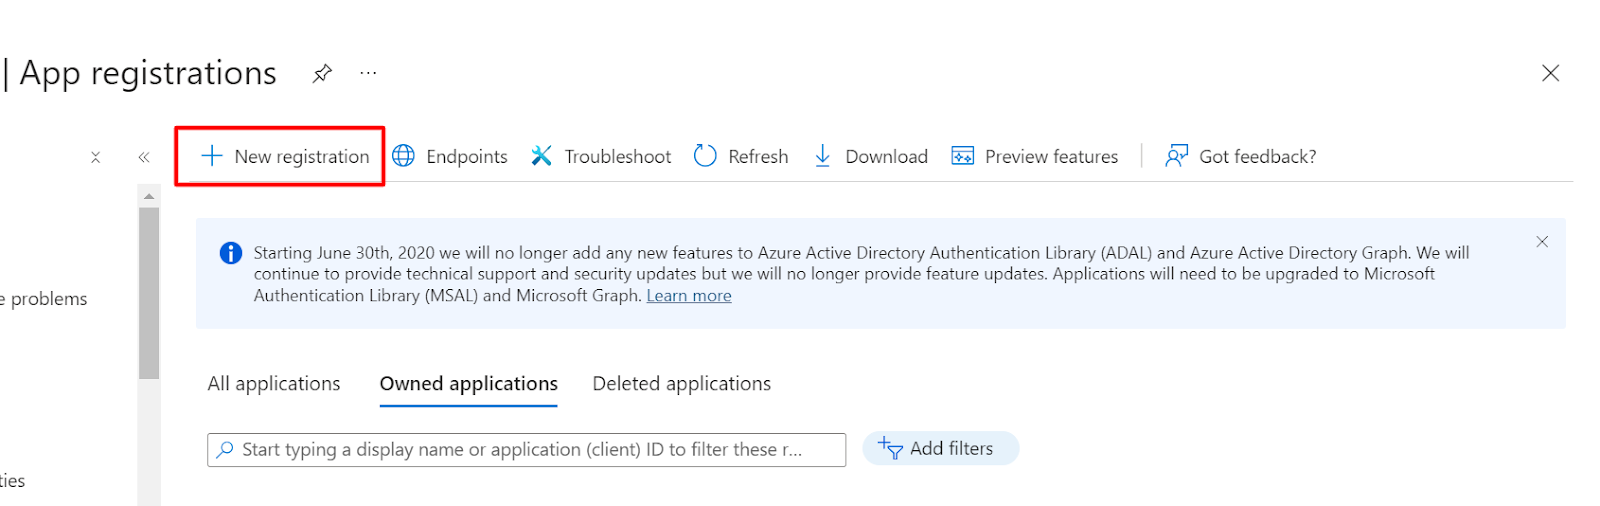Open the ellipsis more options menu
The image size is (1600, 506).
tap(369, 73)
